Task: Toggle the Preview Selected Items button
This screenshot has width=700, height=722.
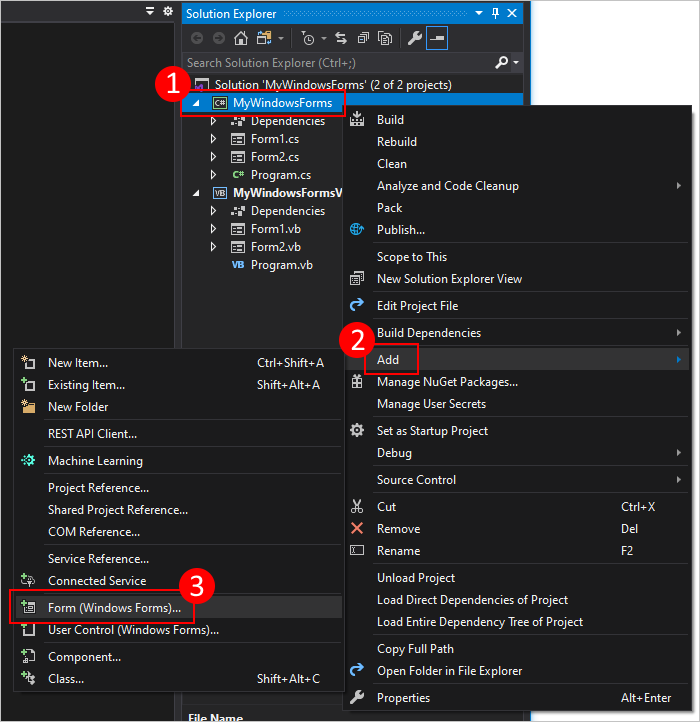Action: [437, 38]
